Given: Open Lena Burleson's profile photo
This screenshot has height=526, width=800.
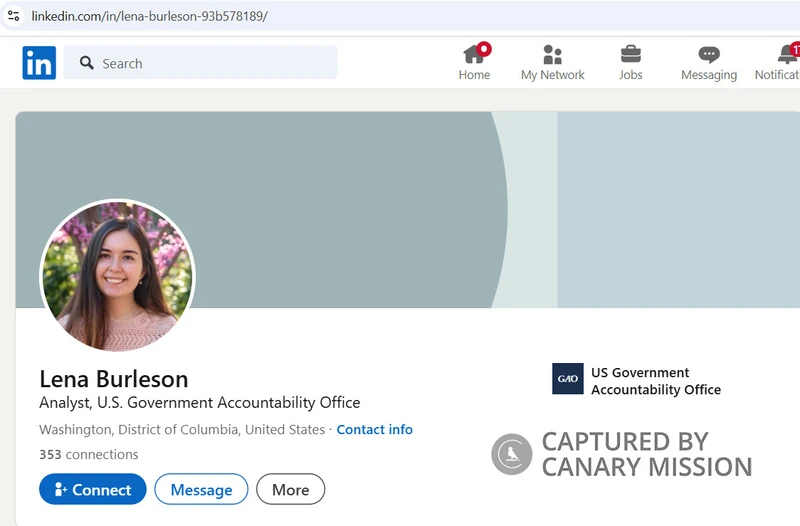Looking at the screenshot, I should pos(117,275).
